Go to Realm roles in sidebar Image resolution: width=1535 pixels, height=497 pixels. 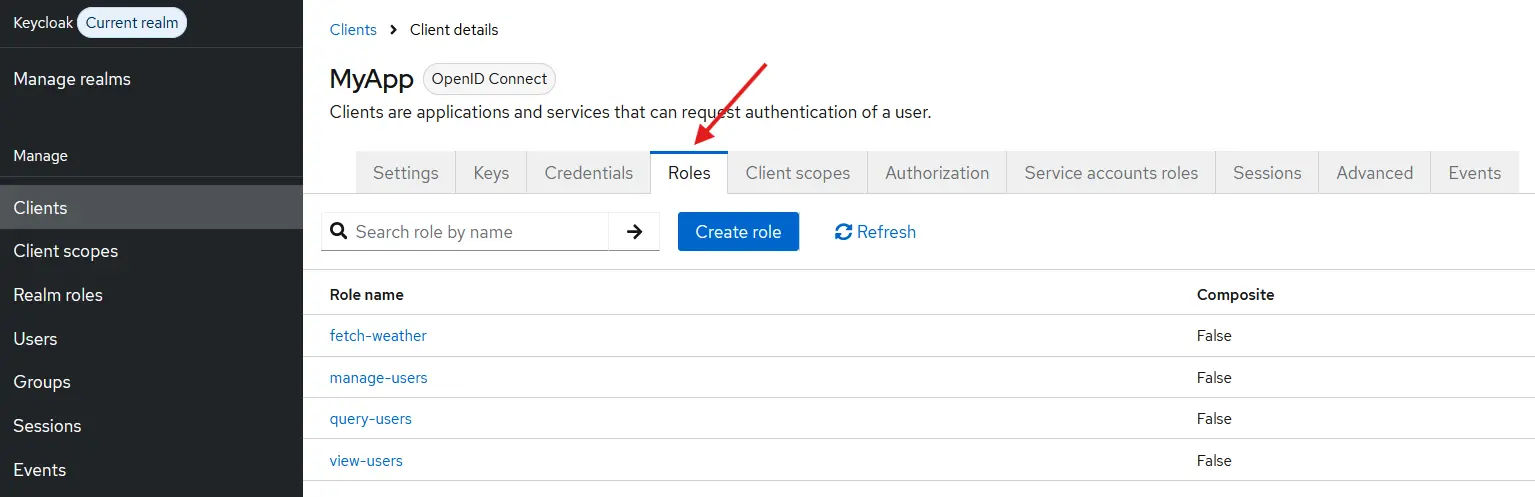point(58,295)
